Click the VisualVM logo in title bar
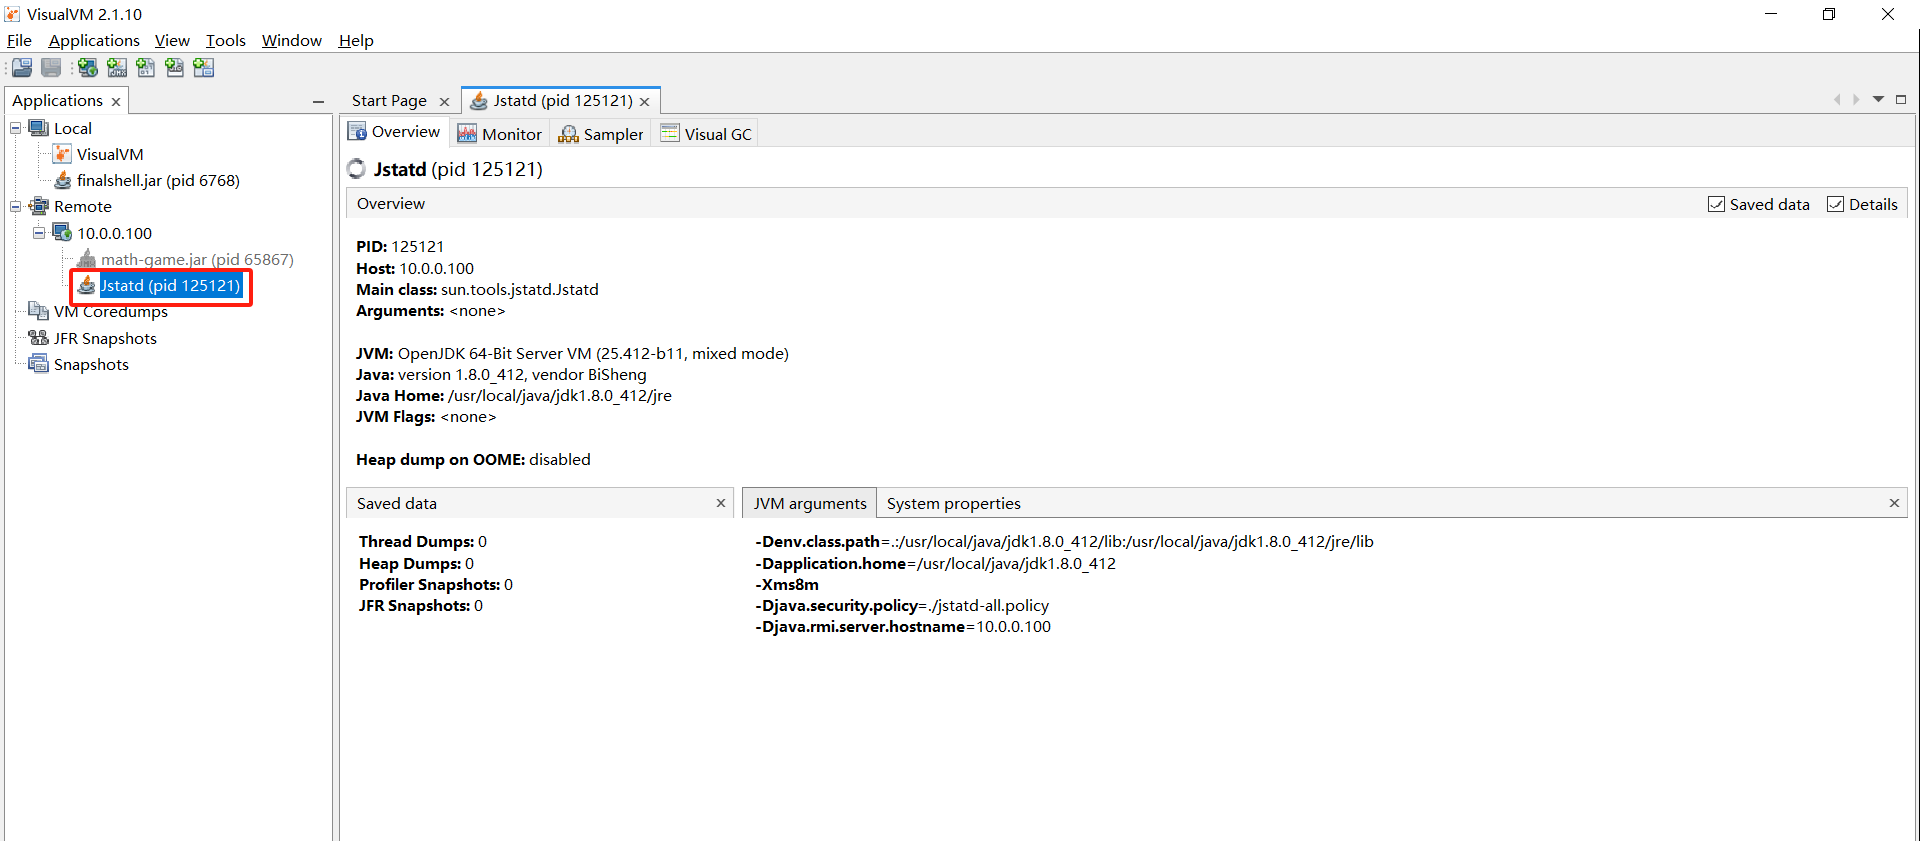This screenshot has height=841, width=1920. coord(12,14)
